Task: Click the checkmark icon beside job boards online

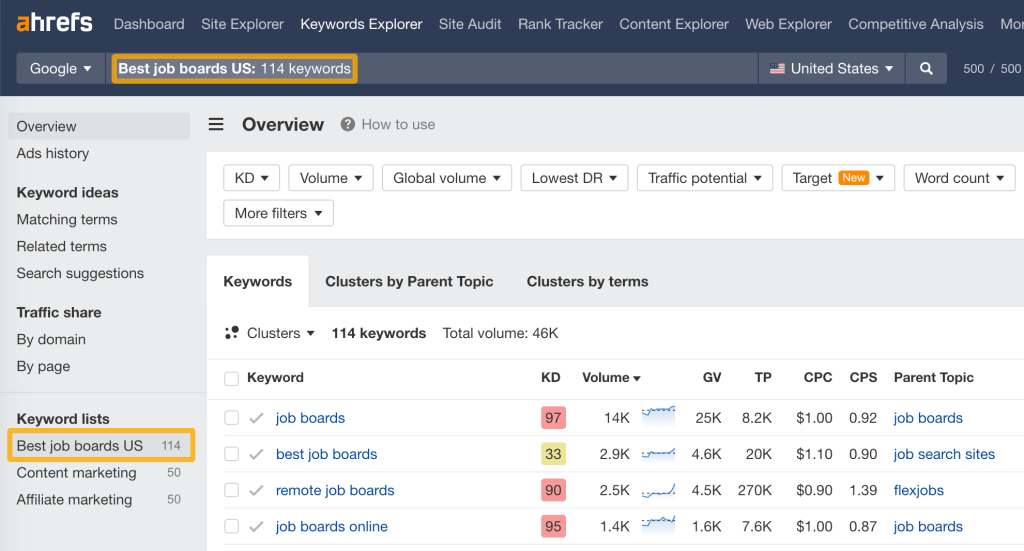Action: pos(257,526)
